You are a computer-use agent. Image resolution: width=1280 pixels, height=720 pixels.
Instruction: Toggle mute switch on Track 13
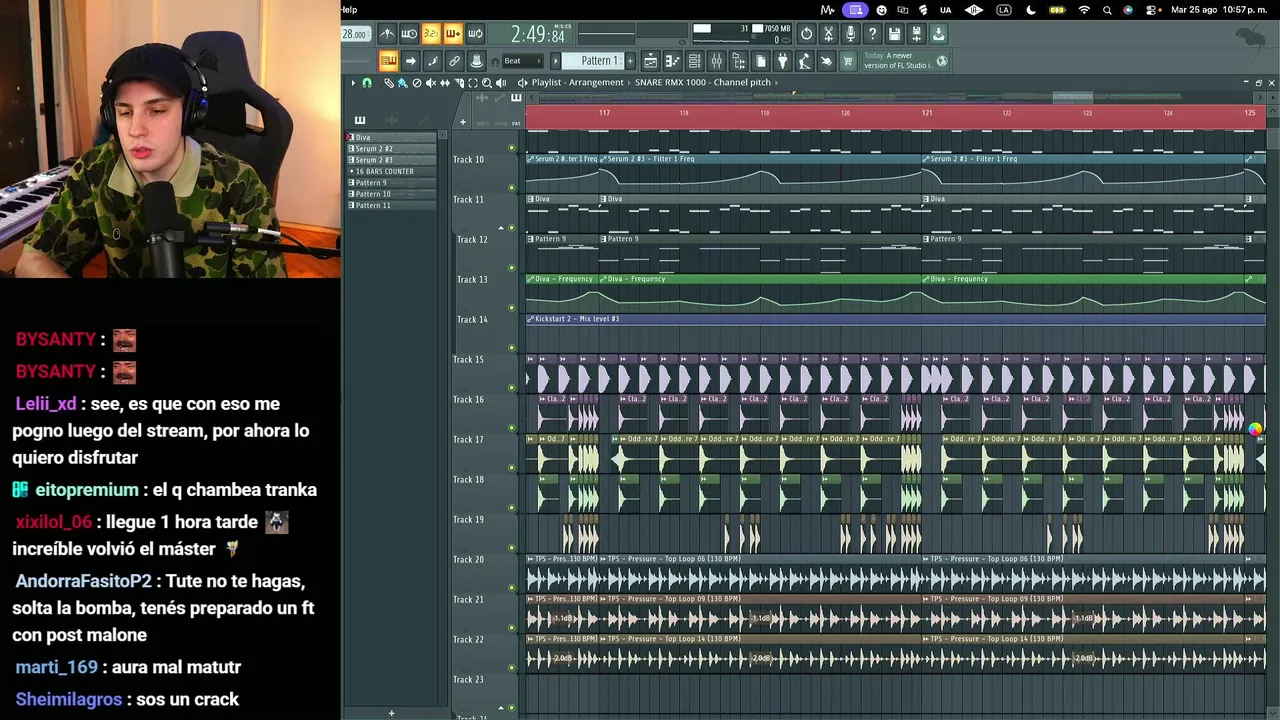pos(512,308)
